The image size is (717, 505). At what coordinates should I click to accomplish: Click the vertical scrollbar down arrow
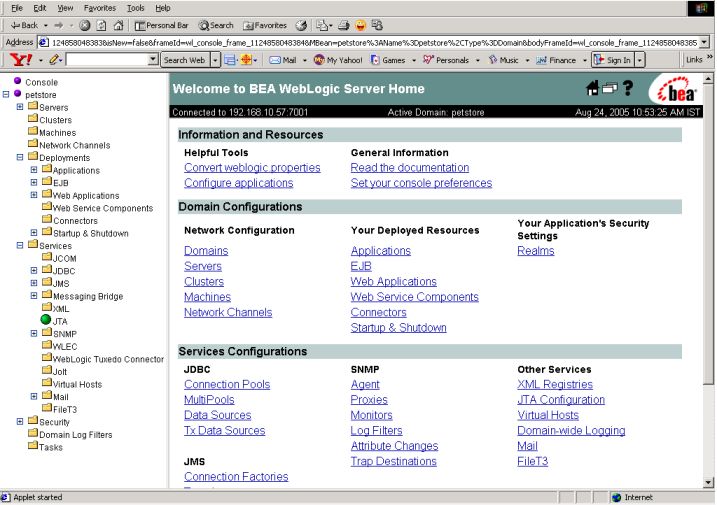(x=708, y=482)
